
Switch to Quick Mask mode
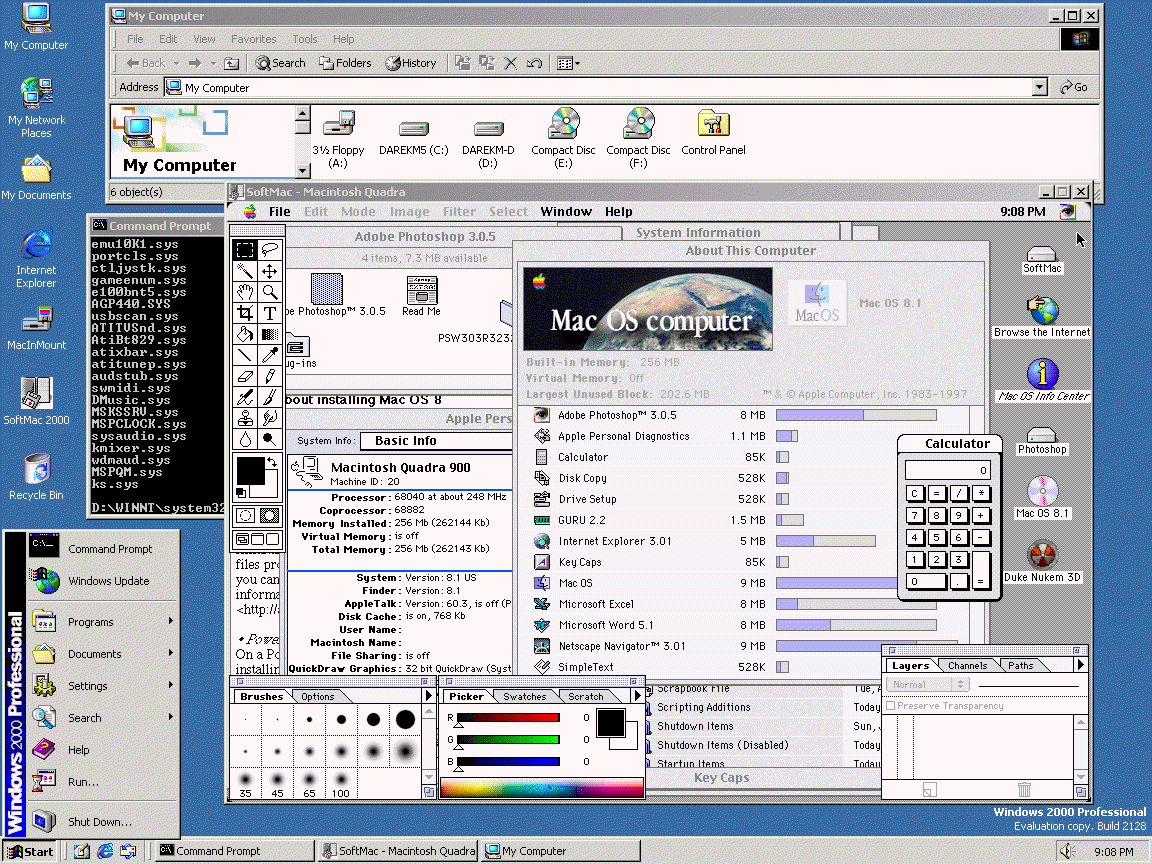tap(270, 516)
